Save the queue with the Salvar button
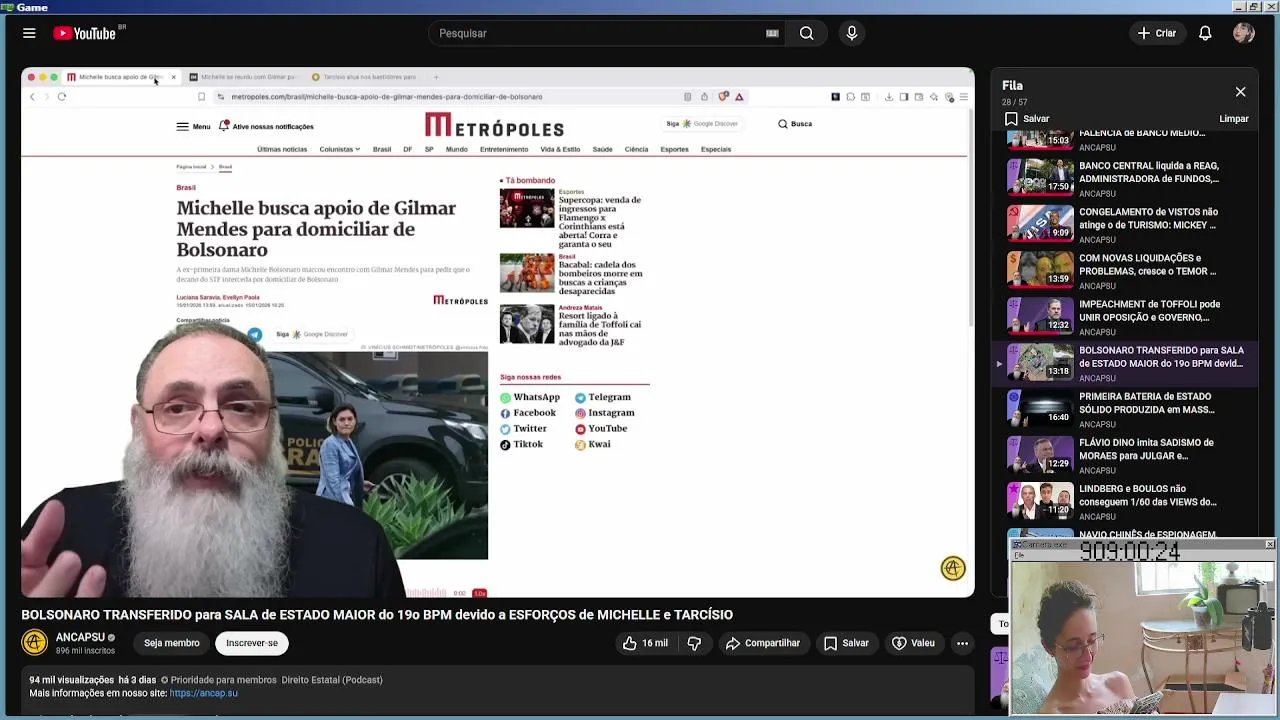This screenshot has height=720, width=1280. tap(1027, 119)
